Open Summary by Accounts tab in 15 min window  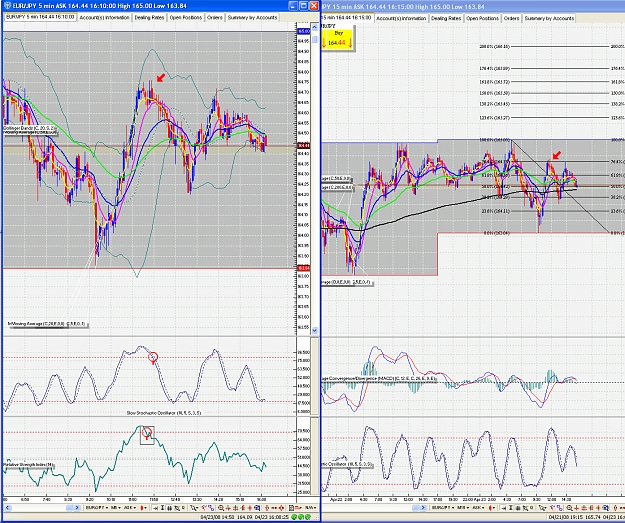pos(549,18)
